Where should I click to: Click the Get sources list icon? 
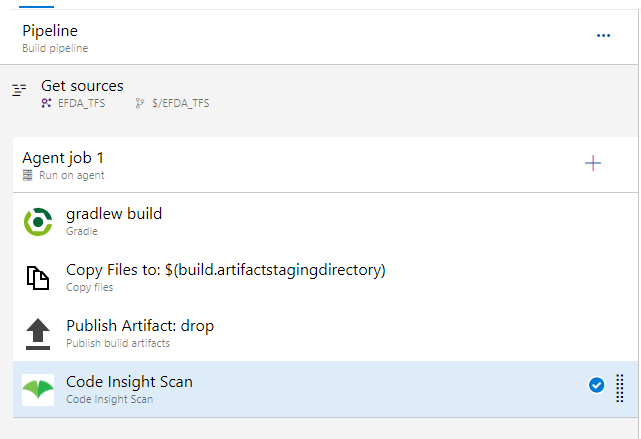(x=19, y=90)
